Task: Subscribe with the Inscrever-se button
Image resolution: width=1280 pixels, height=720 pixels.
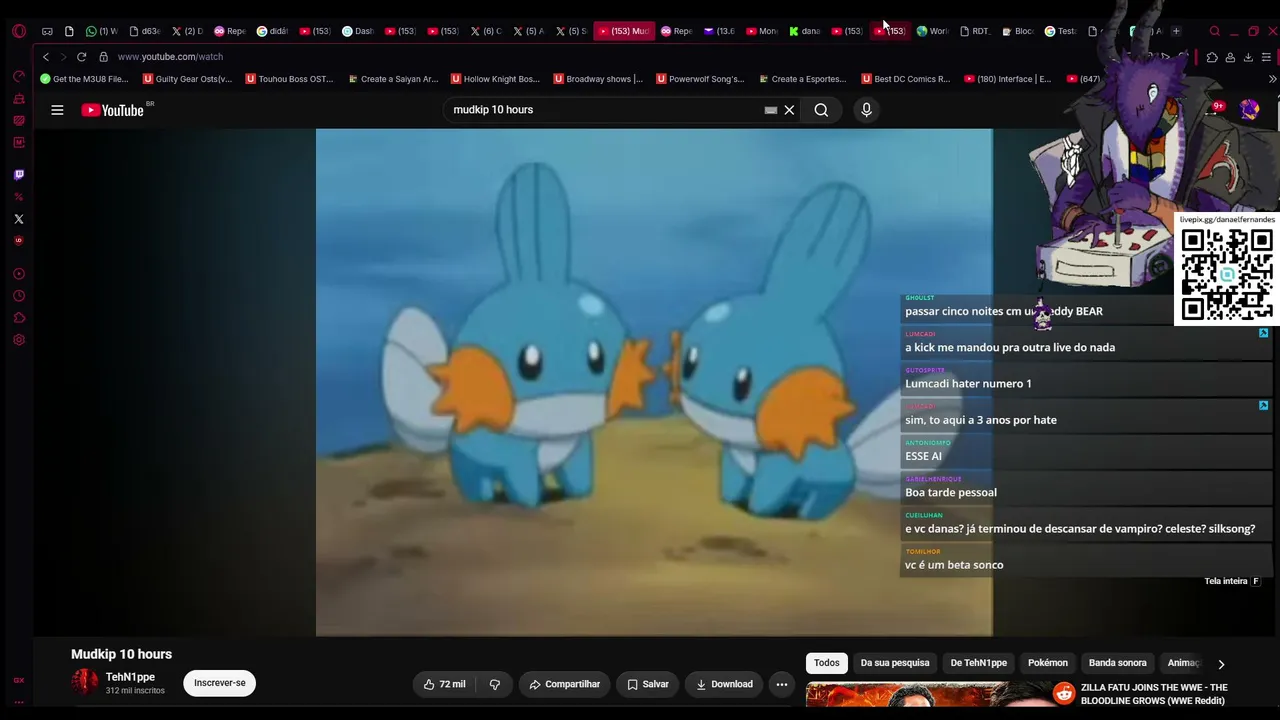Action: coord(219,683)
